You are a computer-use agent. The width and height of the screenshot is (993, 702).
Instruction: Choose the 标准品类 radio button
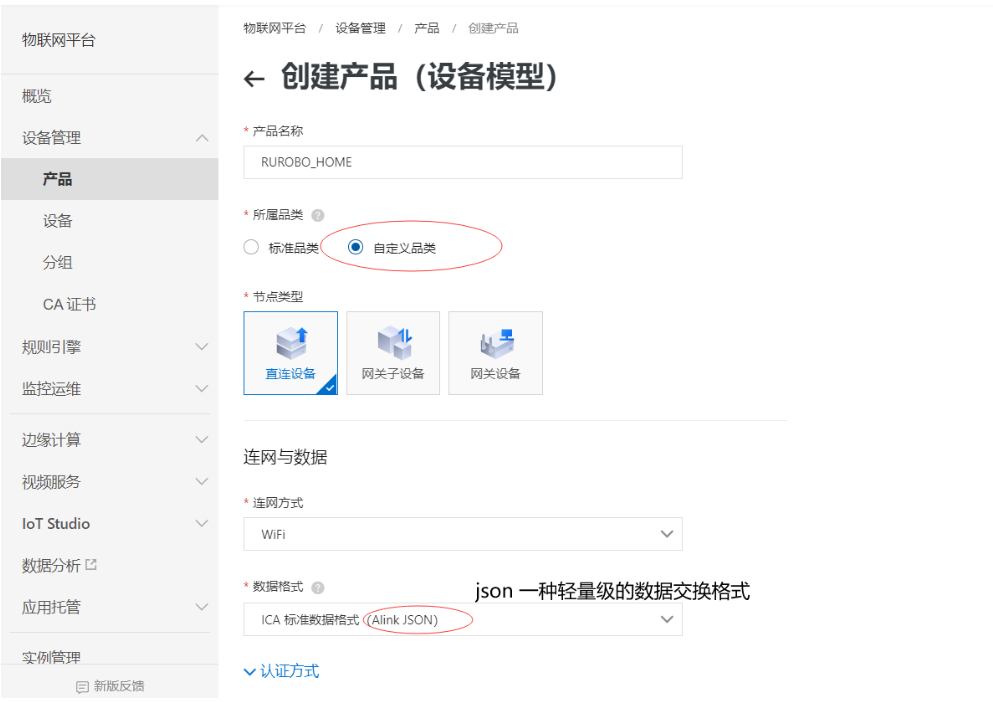tap(251, 247)
